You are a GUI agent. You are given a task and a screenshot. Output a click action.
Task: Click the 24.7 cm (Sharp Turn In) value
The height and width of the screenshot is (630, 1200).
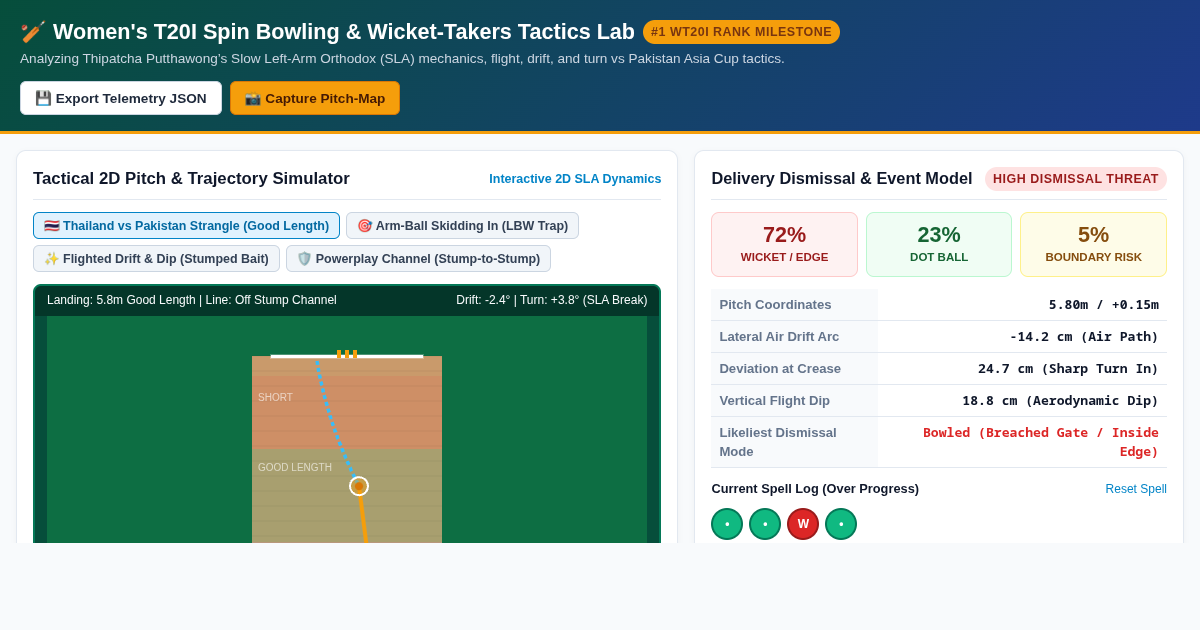click(1068, 368)
